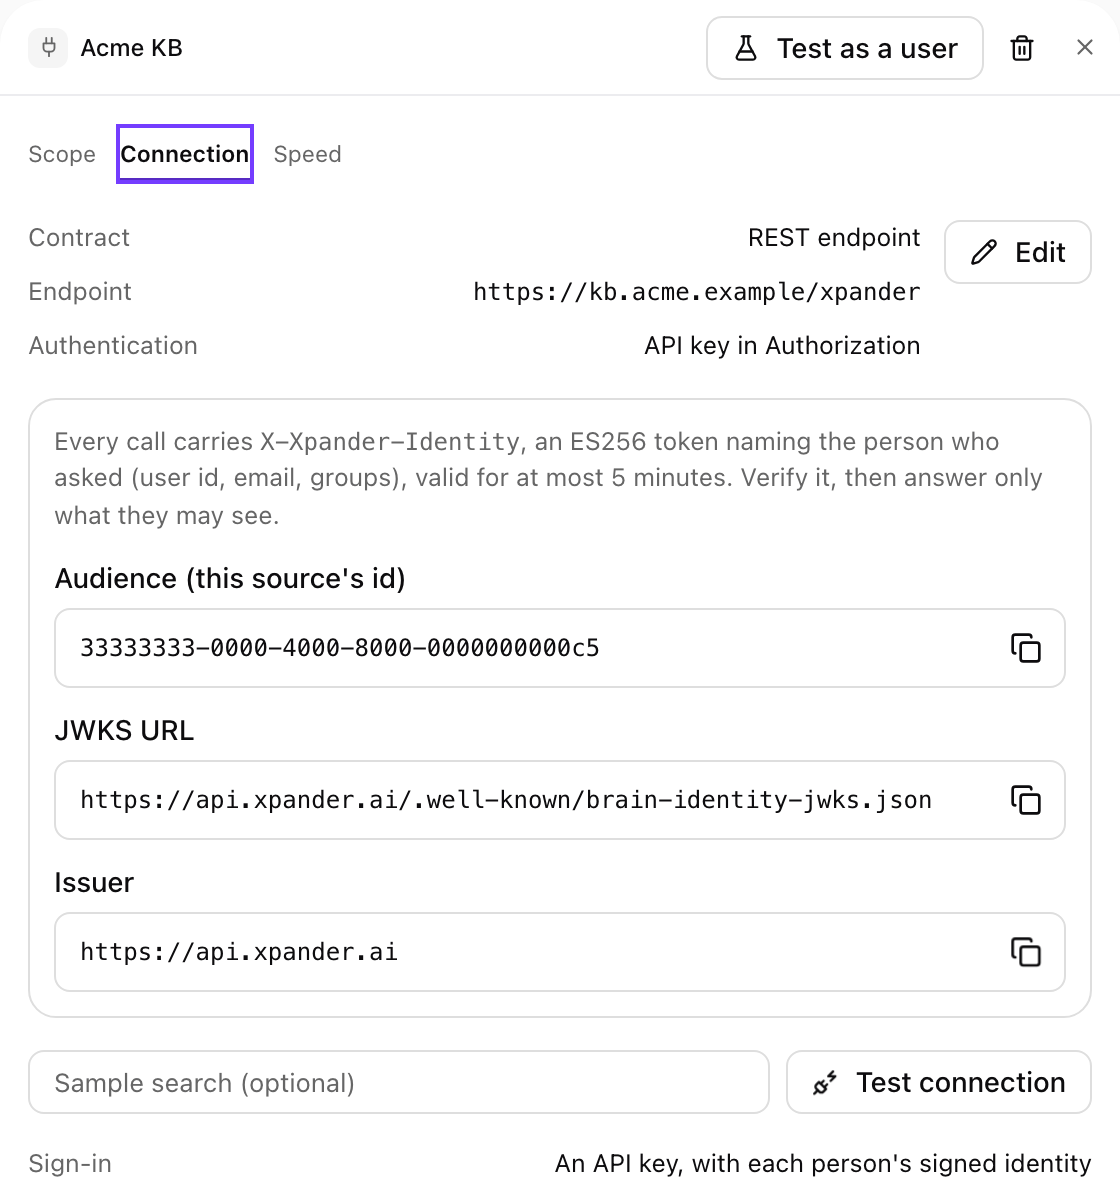The width and height of the screenshot is (1120, 1200).
Task: Click the Acme KB title
Action: pos(132,48)
